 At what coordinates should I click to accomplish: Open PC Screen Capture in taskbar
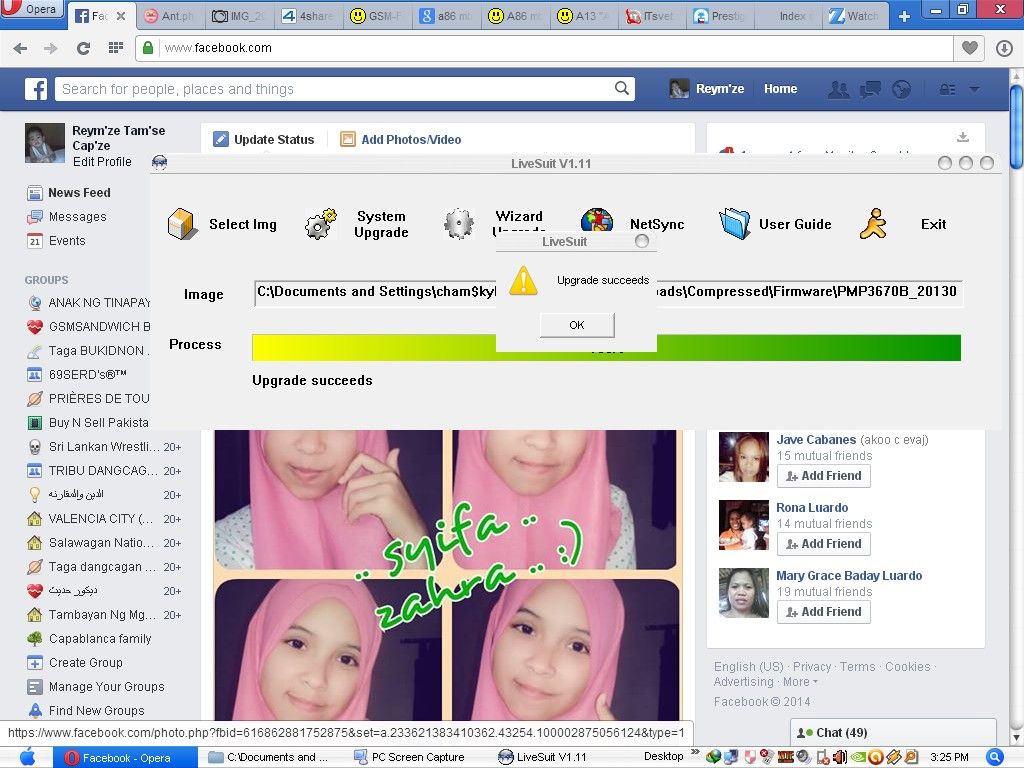tap(409, 757)
